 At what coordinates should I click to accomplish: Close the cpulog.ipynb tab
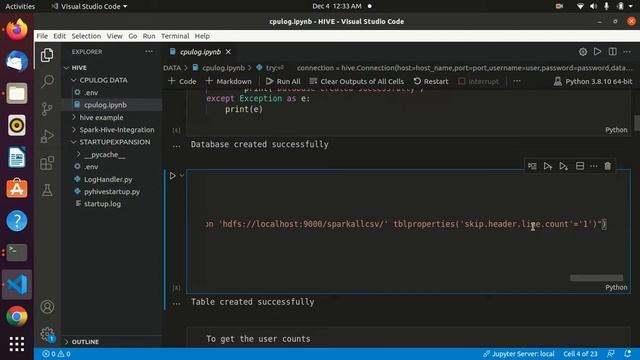point(228,52)
